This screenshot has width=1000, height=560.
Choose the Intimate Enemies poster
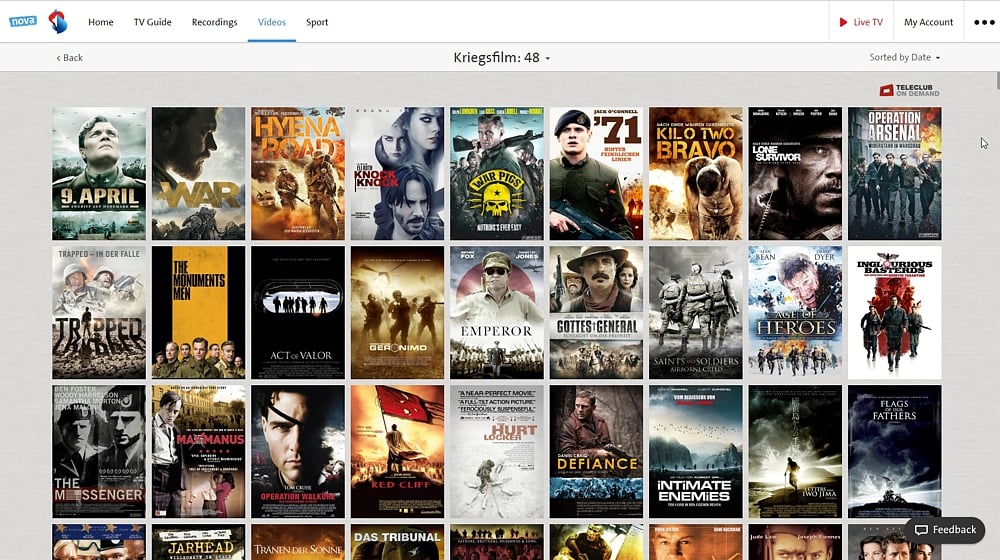pos(696,452)
